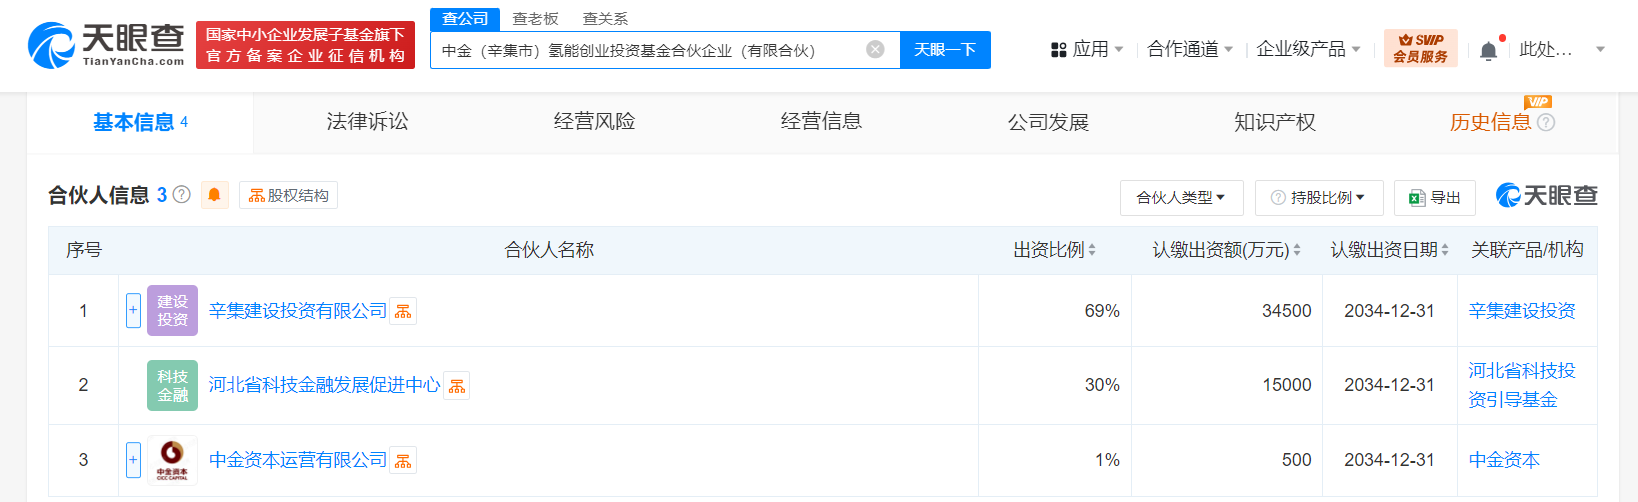Image resolution: width=1638 pixels, height=502 pixels.
Task: Open the notification bell in top bar
Action: [x=1488, y=50]
